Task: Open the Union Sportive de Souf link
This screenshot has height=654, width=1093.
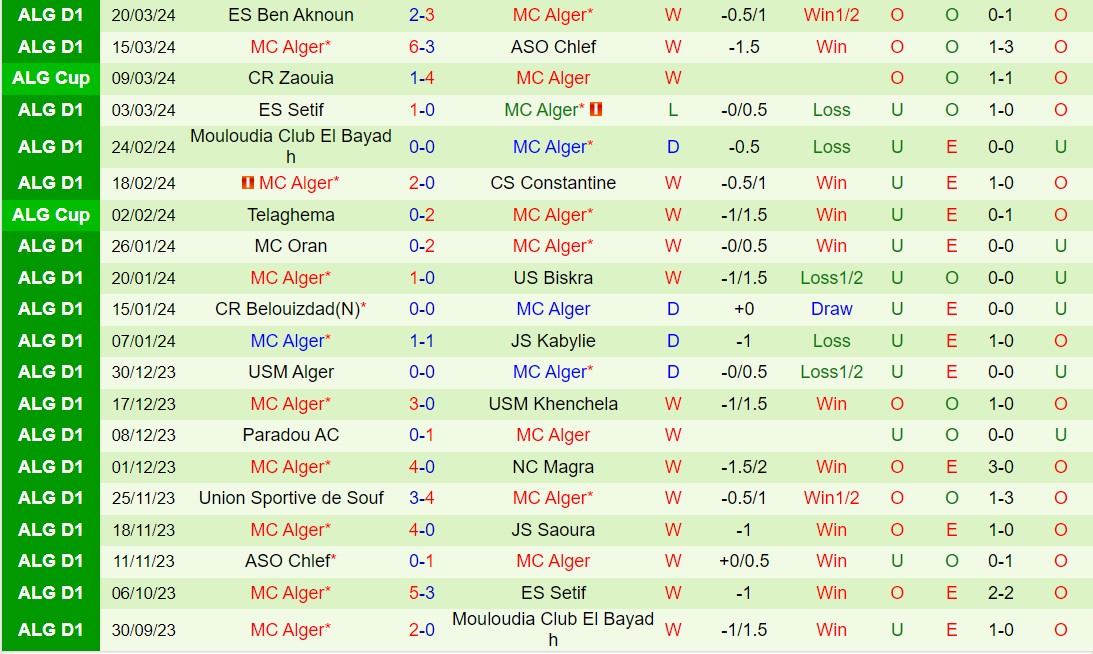Action: pyautogui.click(x=291, y=498)
